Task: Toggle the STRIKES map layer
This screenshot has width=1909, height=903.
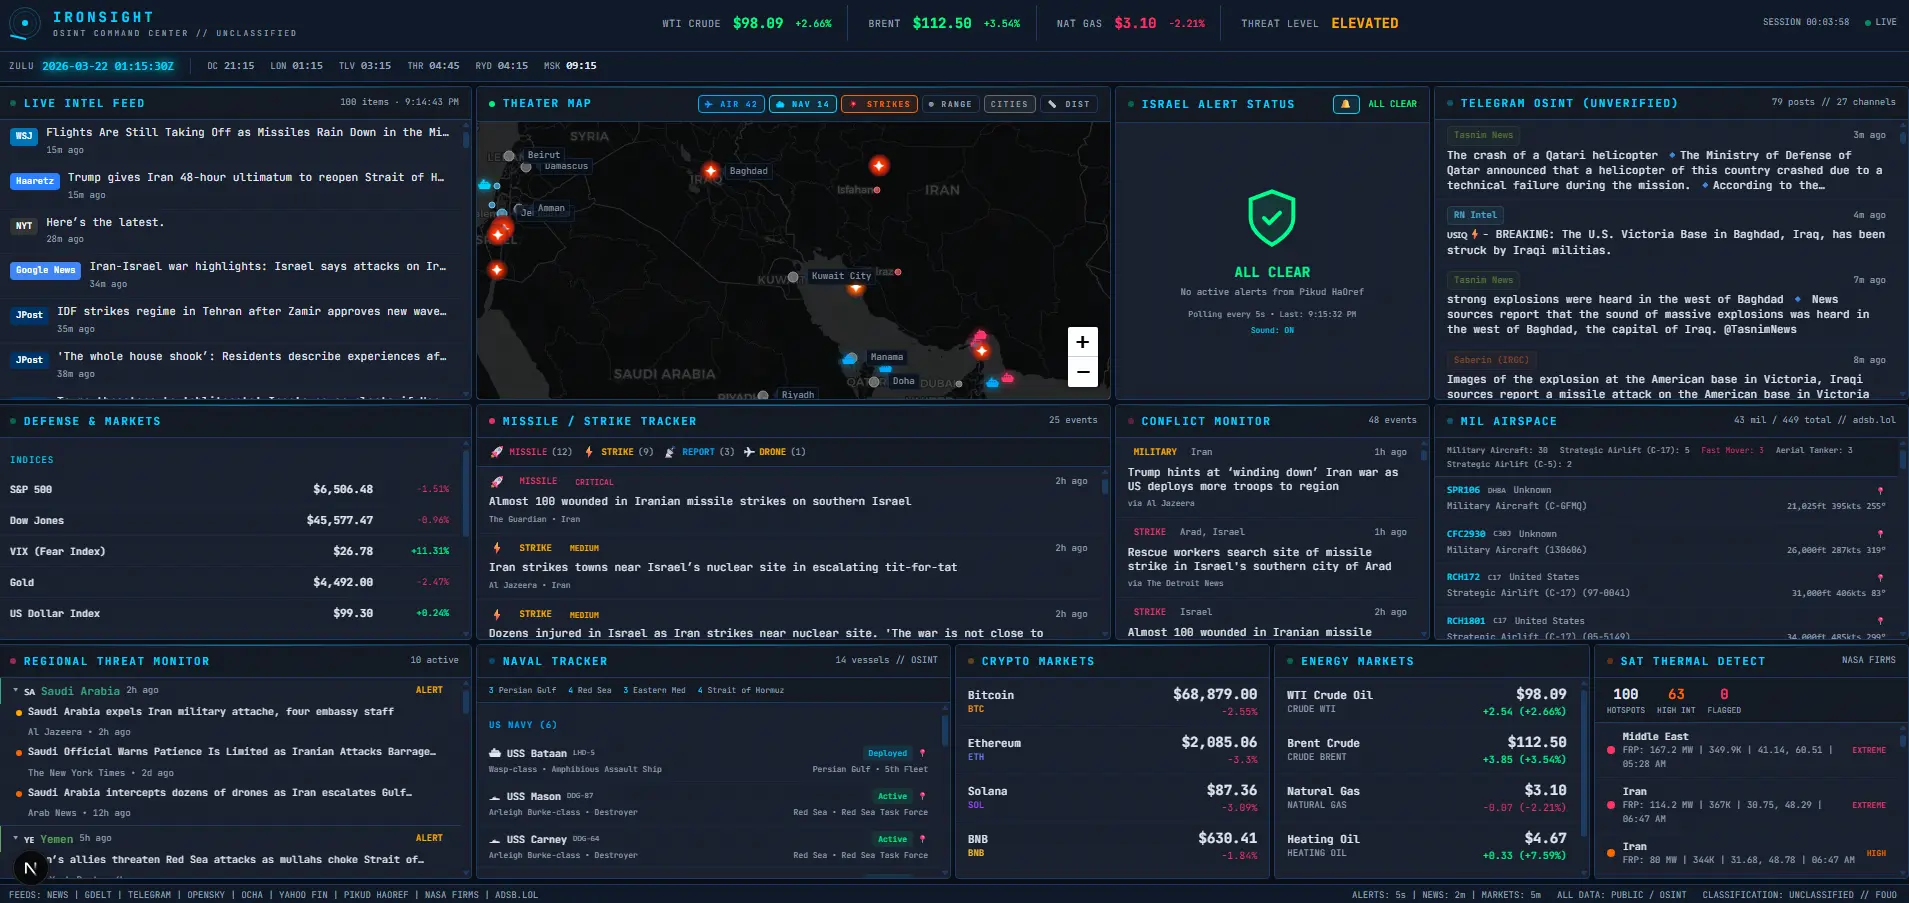Action: (x=880, y=104)
